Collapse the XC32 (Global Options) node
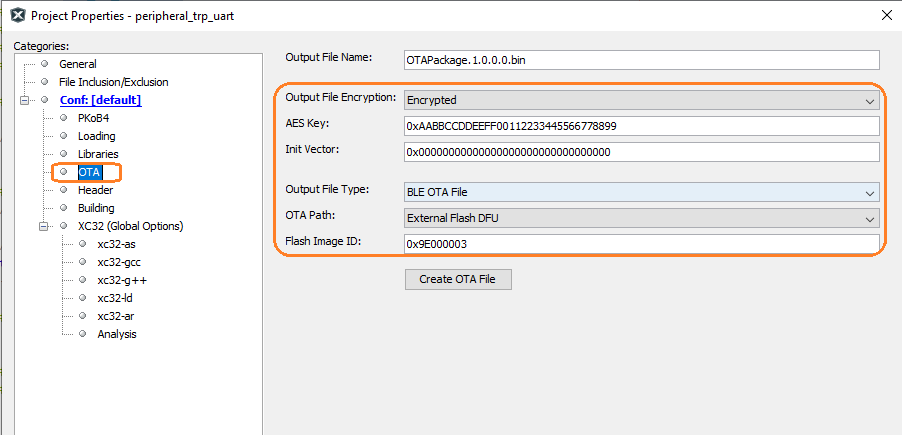This screenshot has width=902, height=437. coord(44,226)
